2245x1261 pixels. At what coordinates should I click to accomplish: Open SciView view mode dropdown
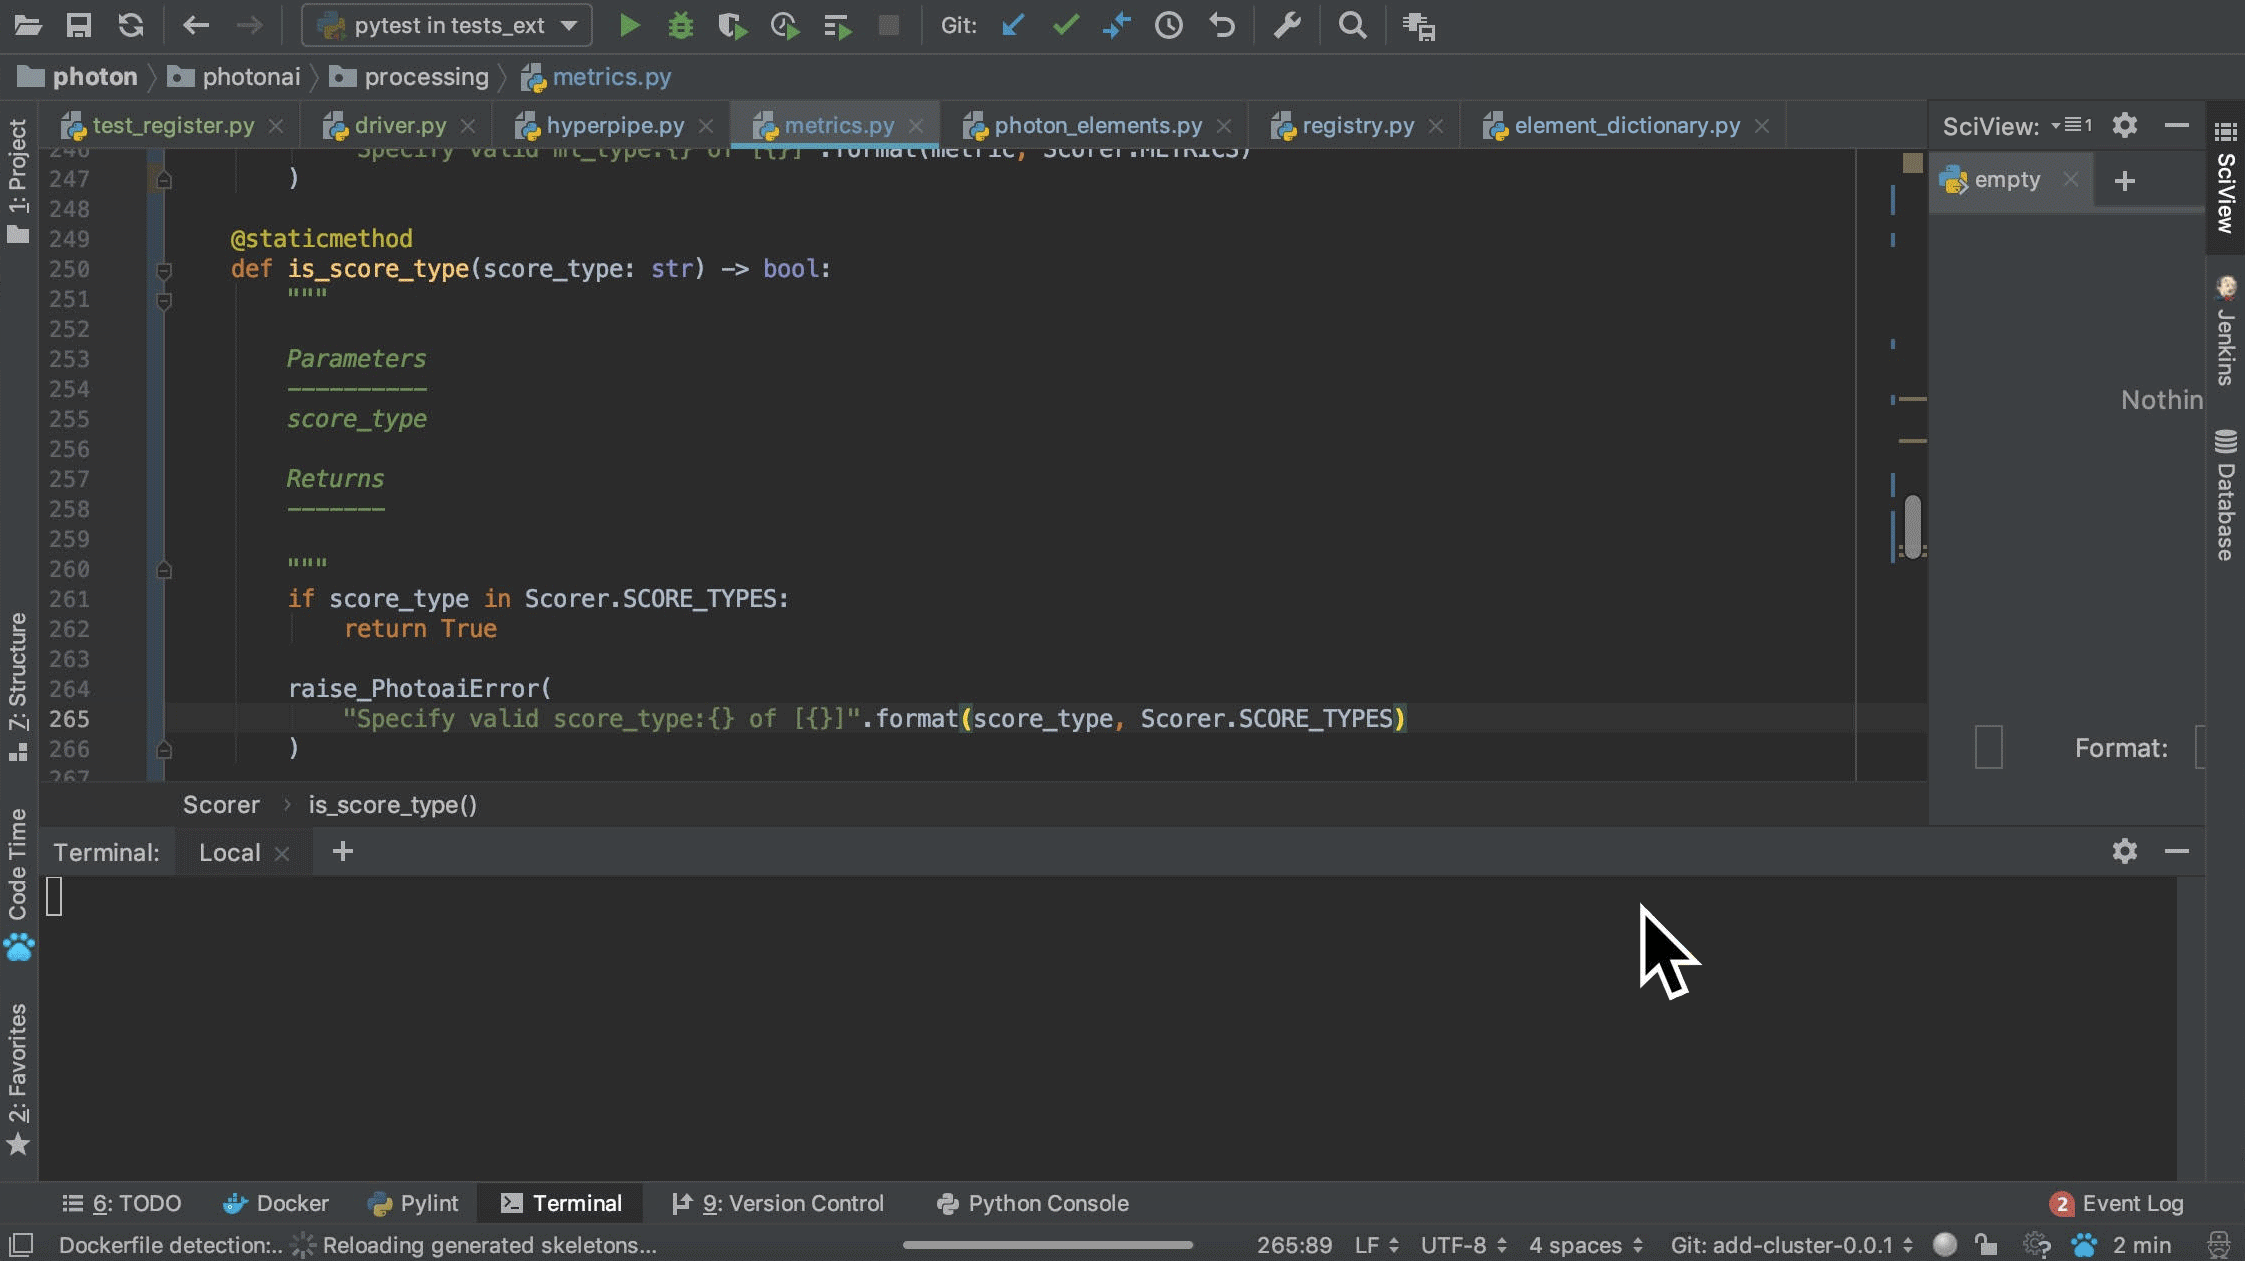[2072, 125]
